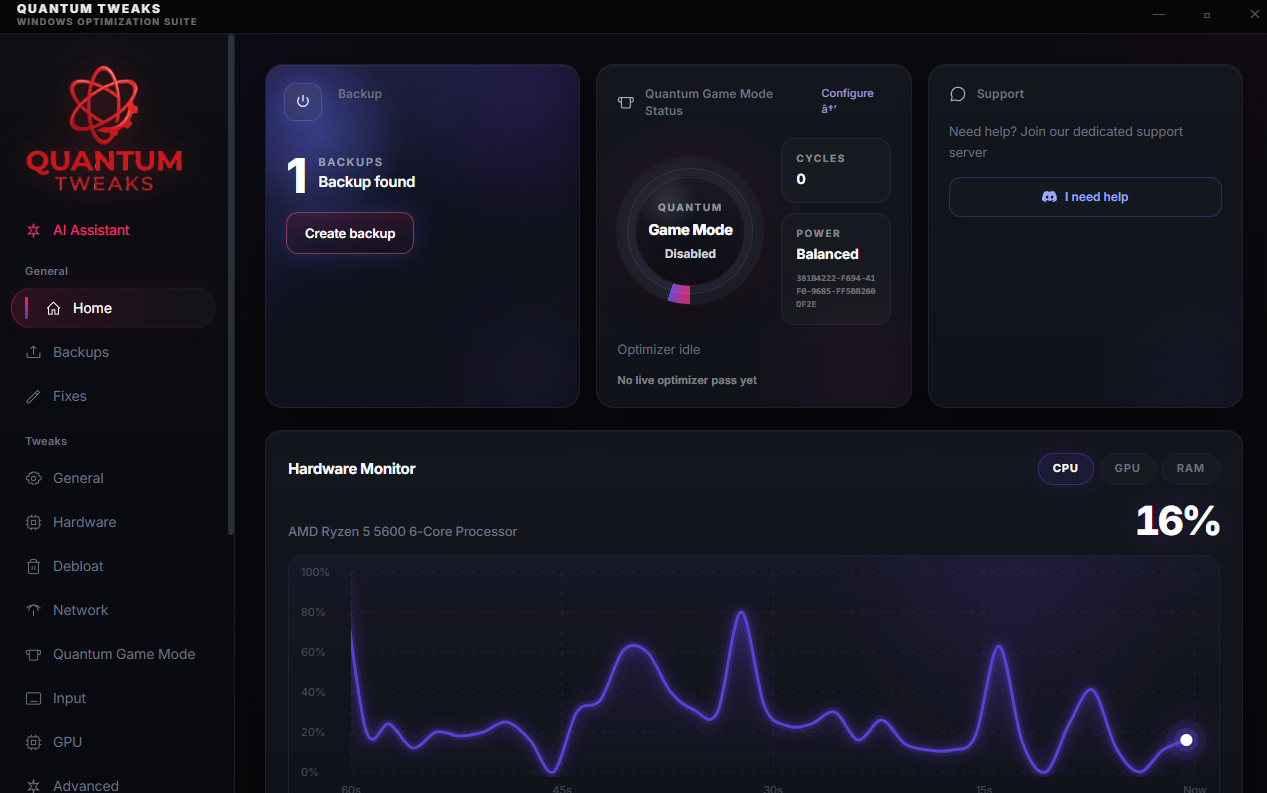1267x793 pixels.
Task: Close the Quantum Tweaks window
Action: 1254,15
